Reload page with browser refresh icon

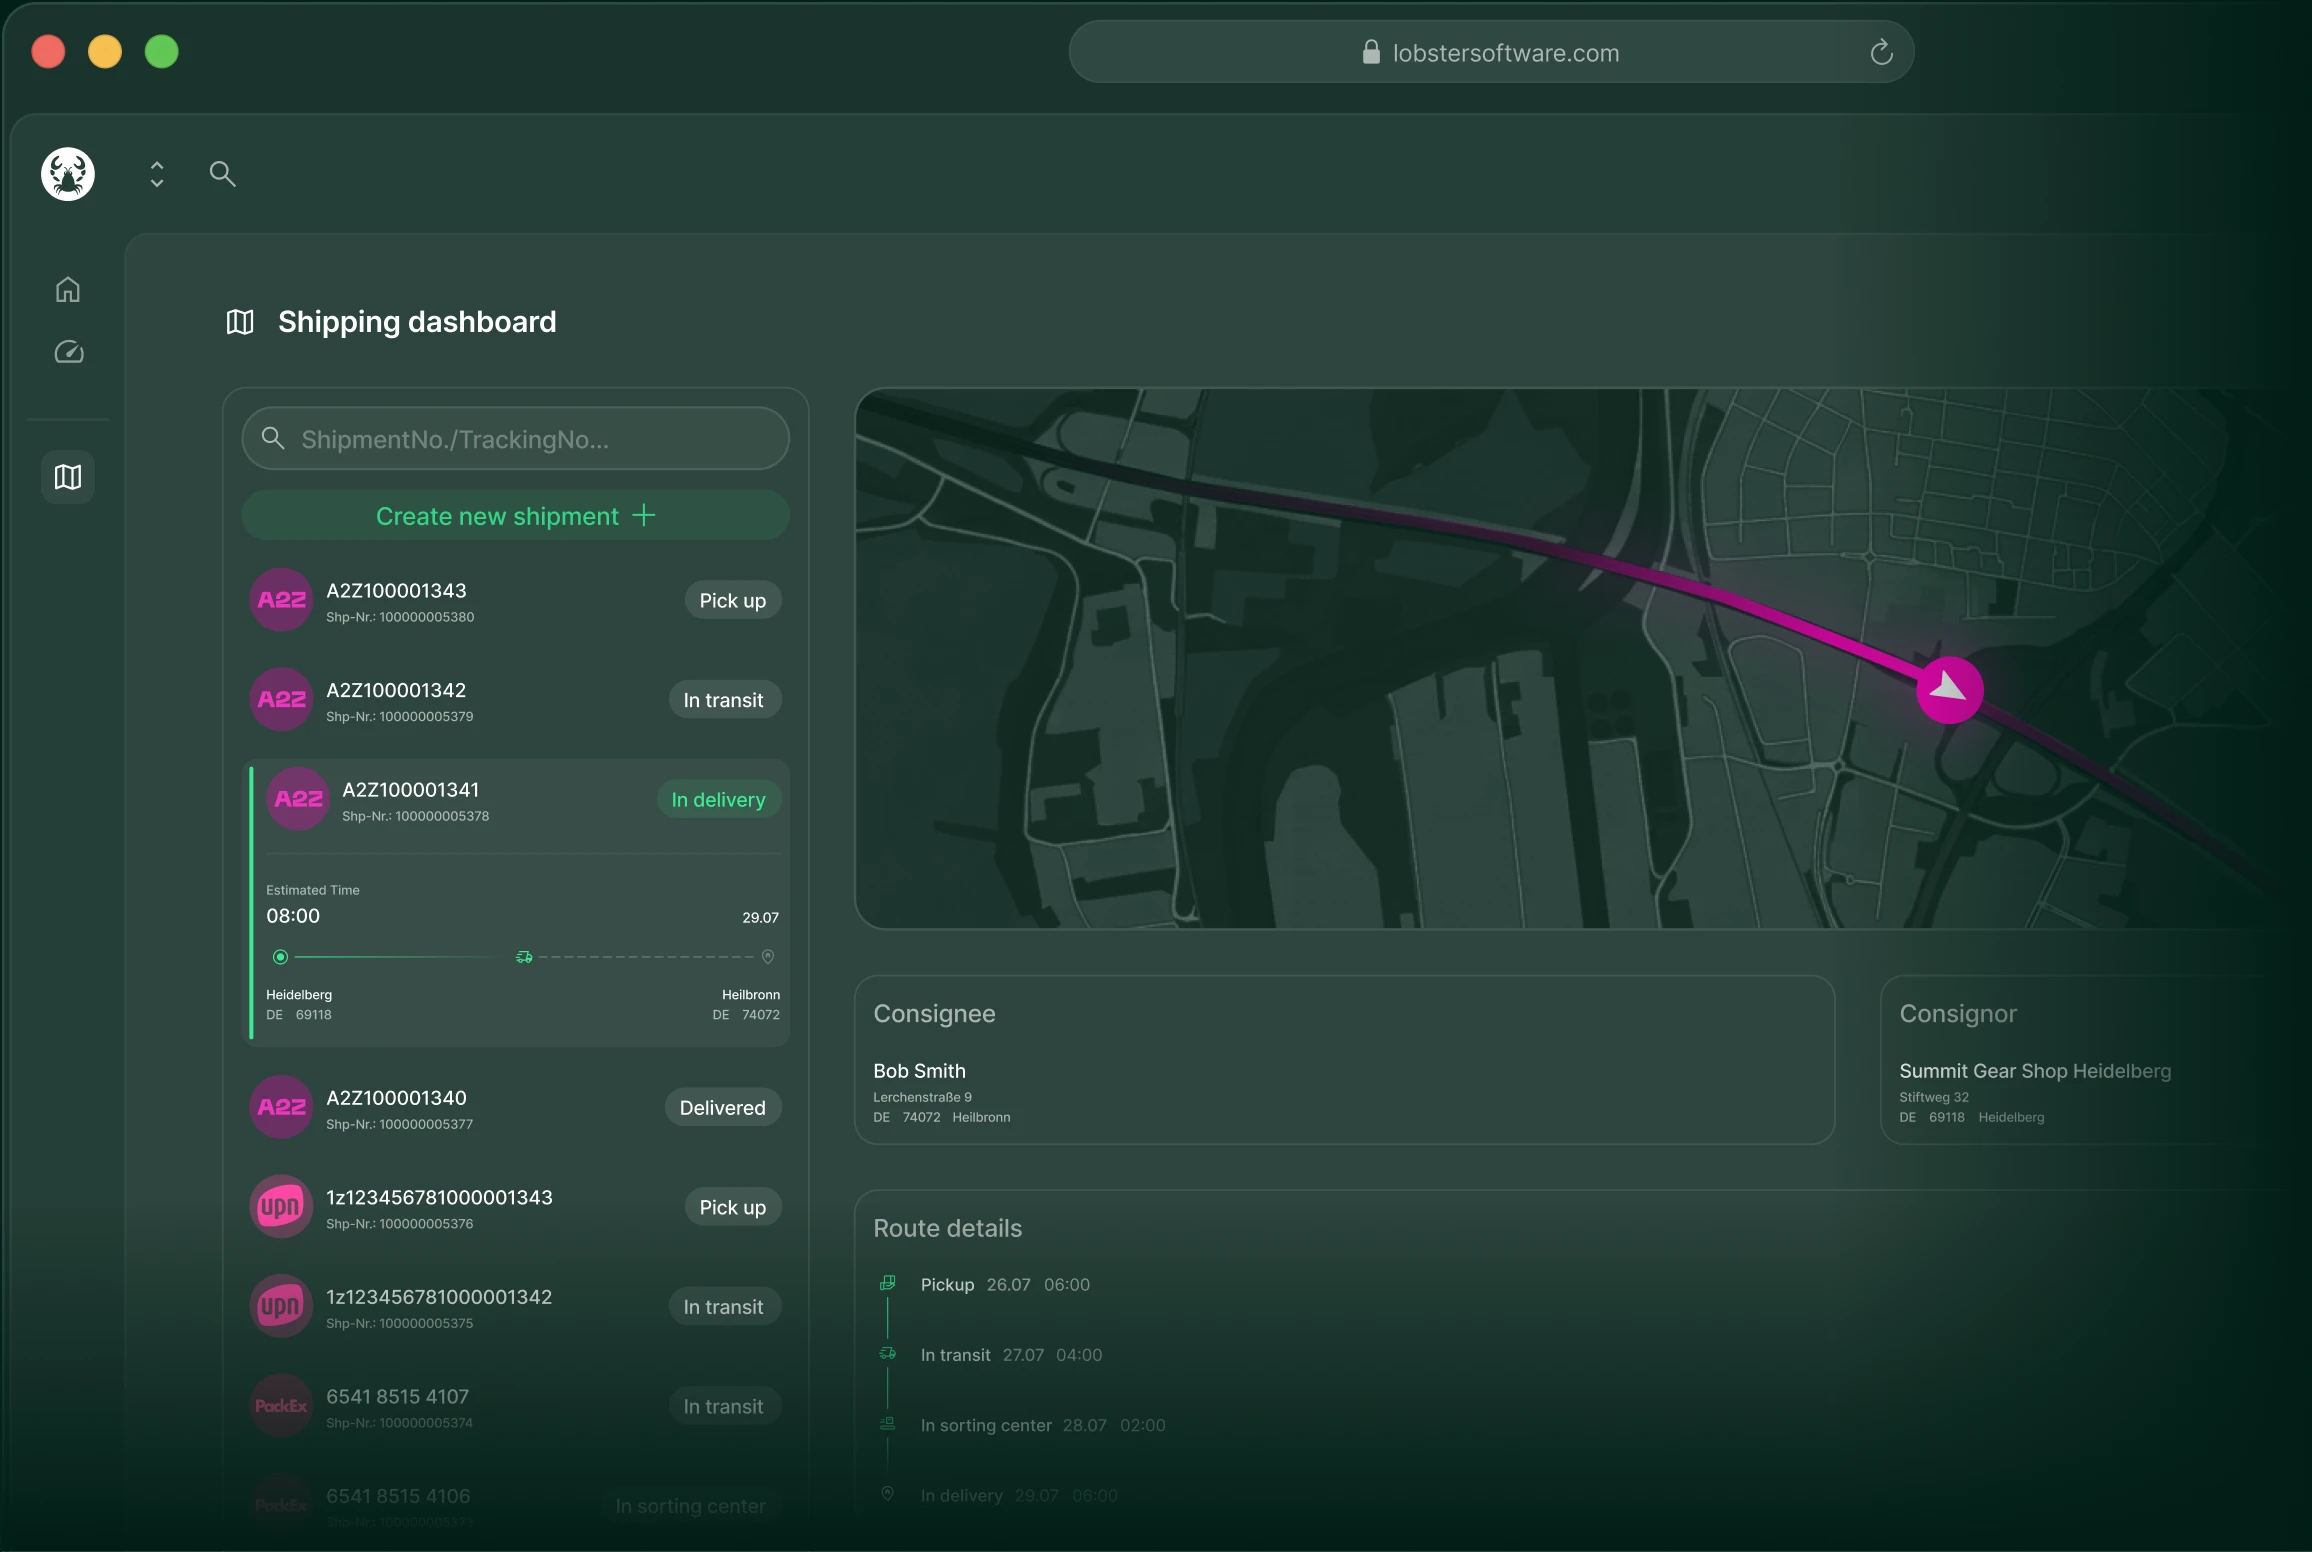(x=1881, y=52)
